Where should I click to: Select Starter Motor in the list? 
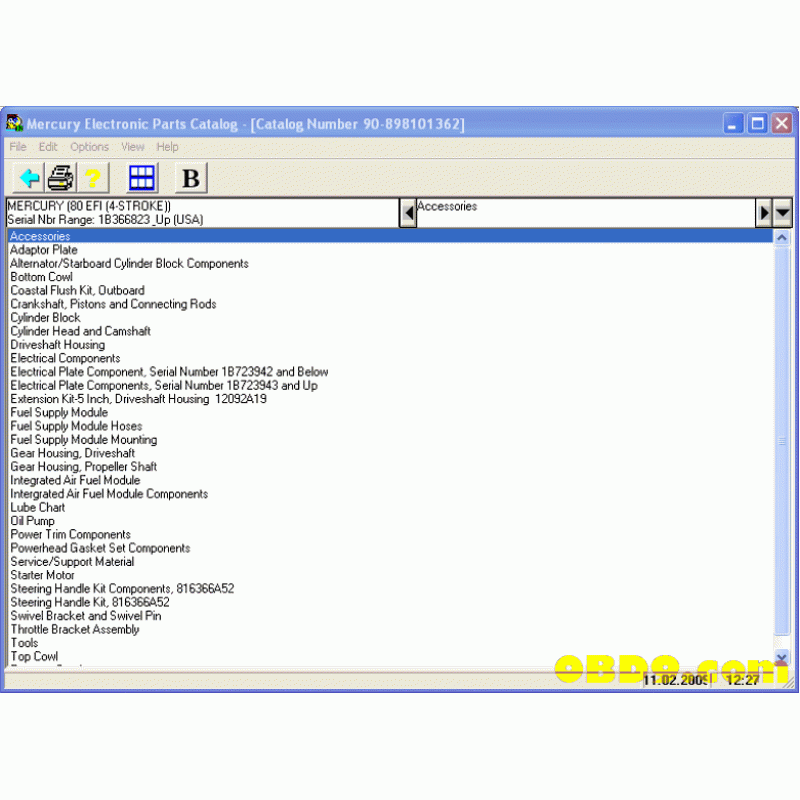pyautogui.click(x=43, y=575)
